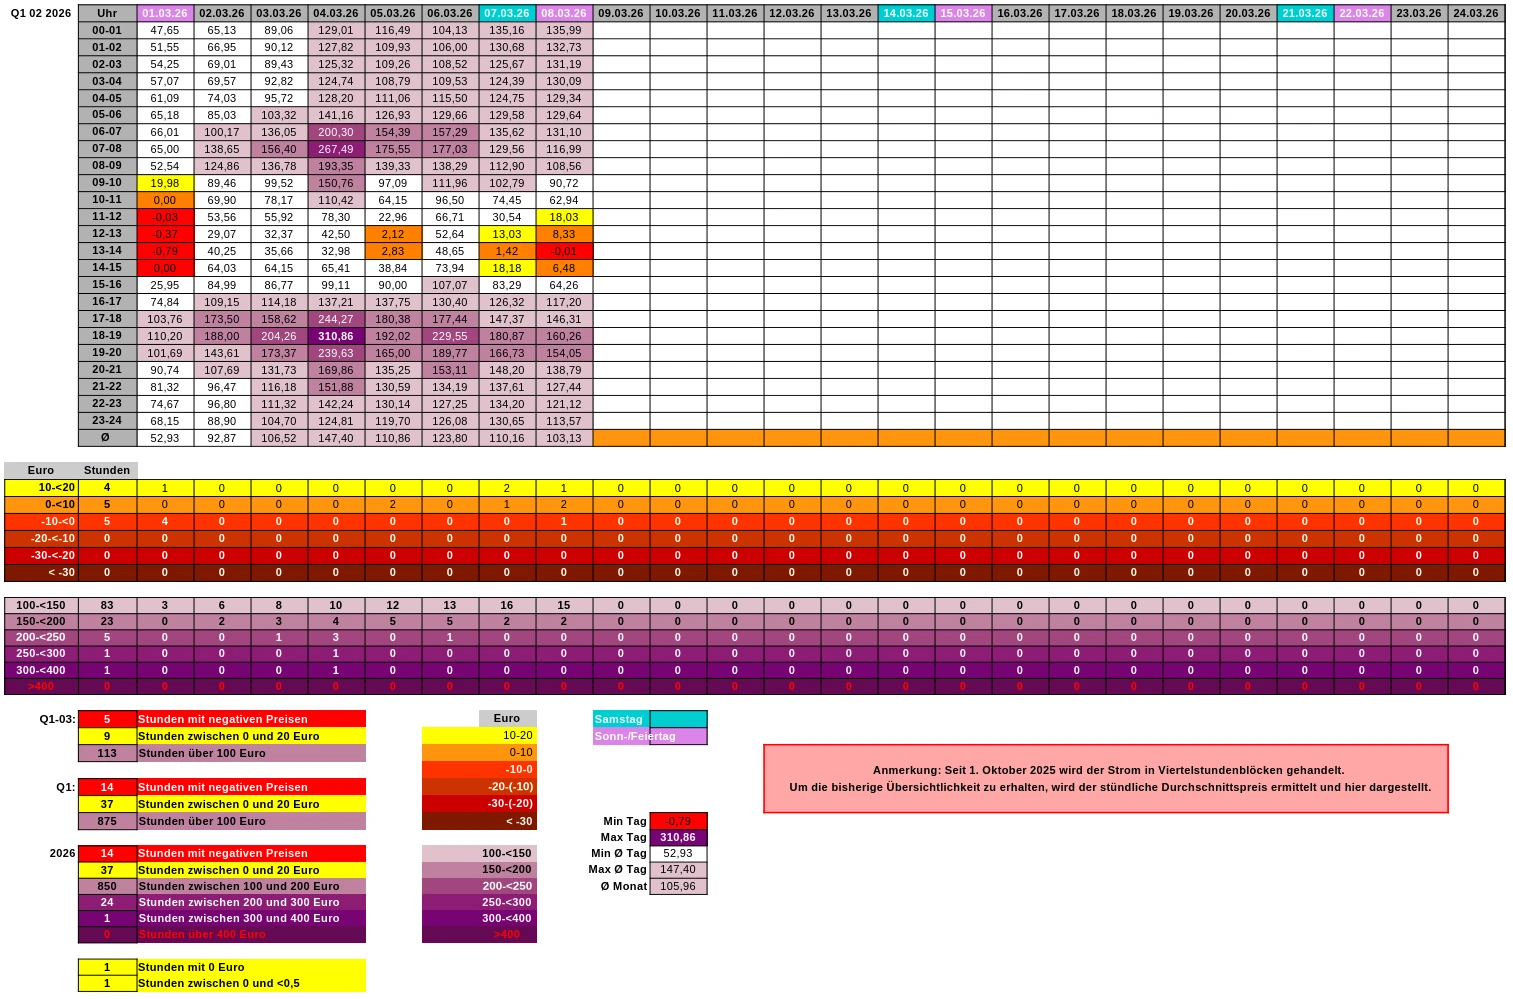This screenshot has height=999, width=1513.
Task: Select the 875 hours count cell
Action: 107,821
